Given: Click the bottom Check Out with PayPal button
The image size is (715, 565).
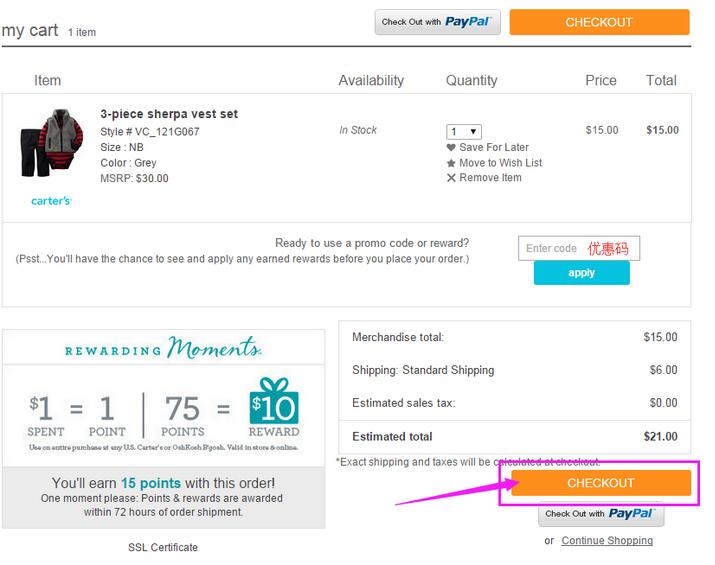Looking at the screenshot, I should (x=601, y=514).
